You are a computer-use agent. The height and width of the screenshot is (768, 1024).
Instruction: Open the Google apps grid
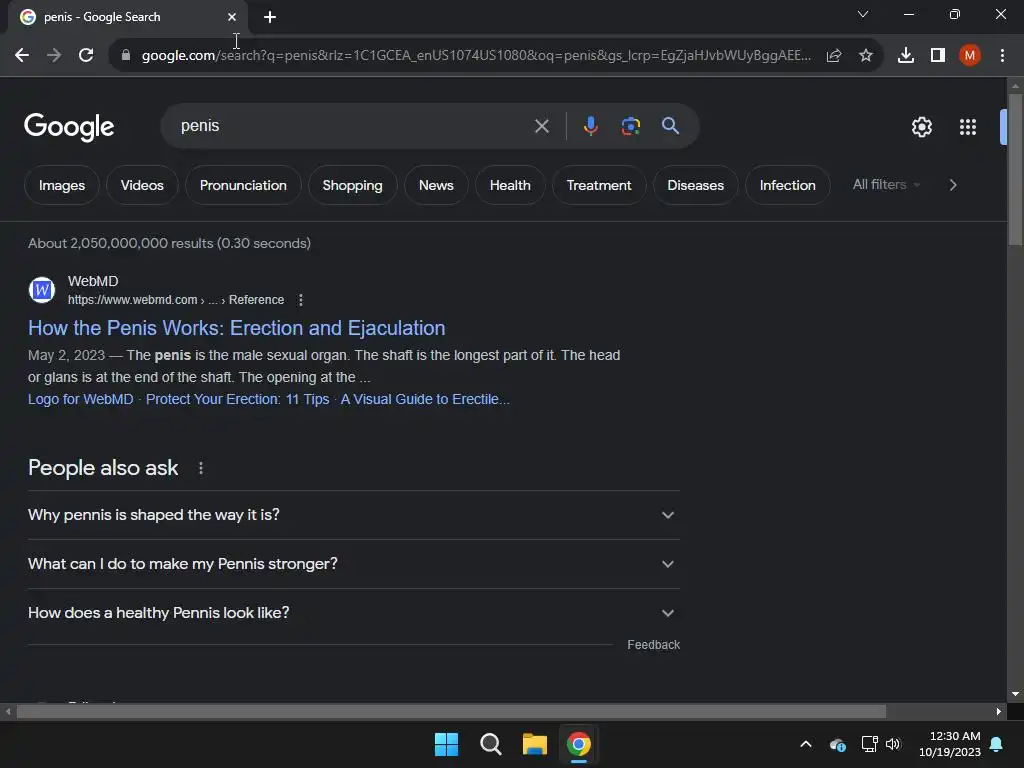click(967, 127)
